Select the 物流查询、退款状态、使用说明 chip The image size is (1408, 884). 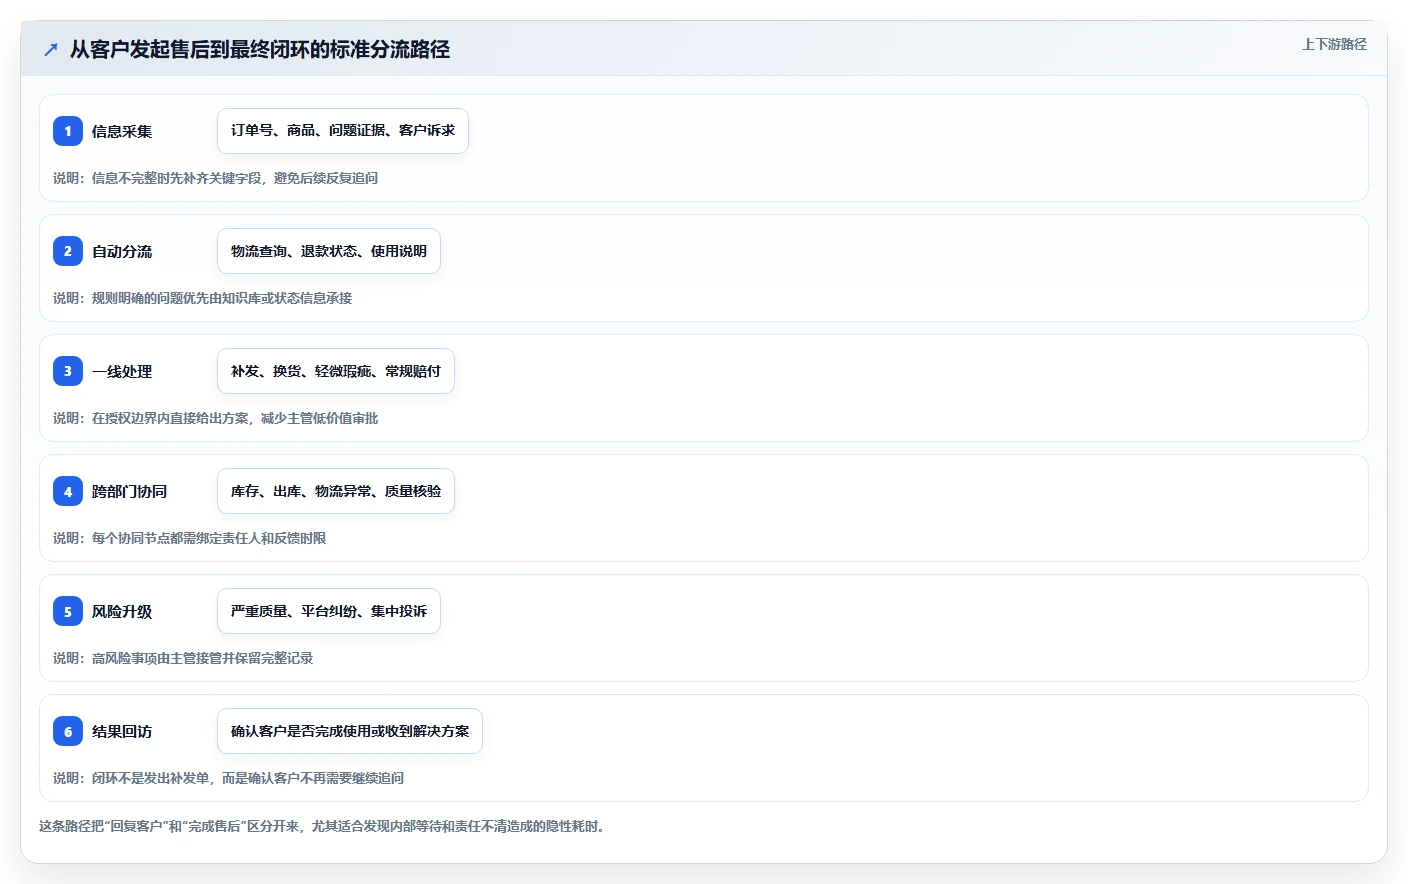pyautogui.click(x=329, y=251)
